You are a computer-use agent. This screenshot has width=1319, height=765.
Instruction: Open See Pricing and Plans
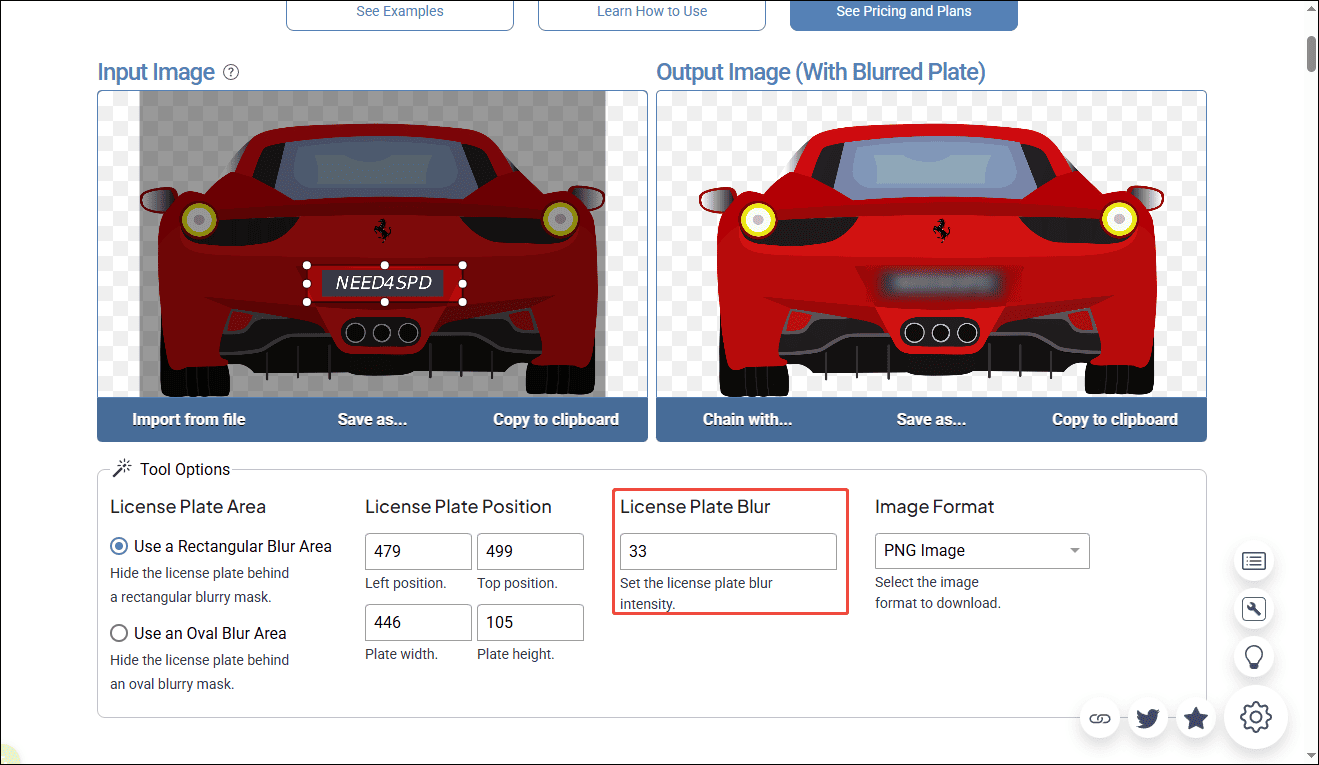click(903, 11)
